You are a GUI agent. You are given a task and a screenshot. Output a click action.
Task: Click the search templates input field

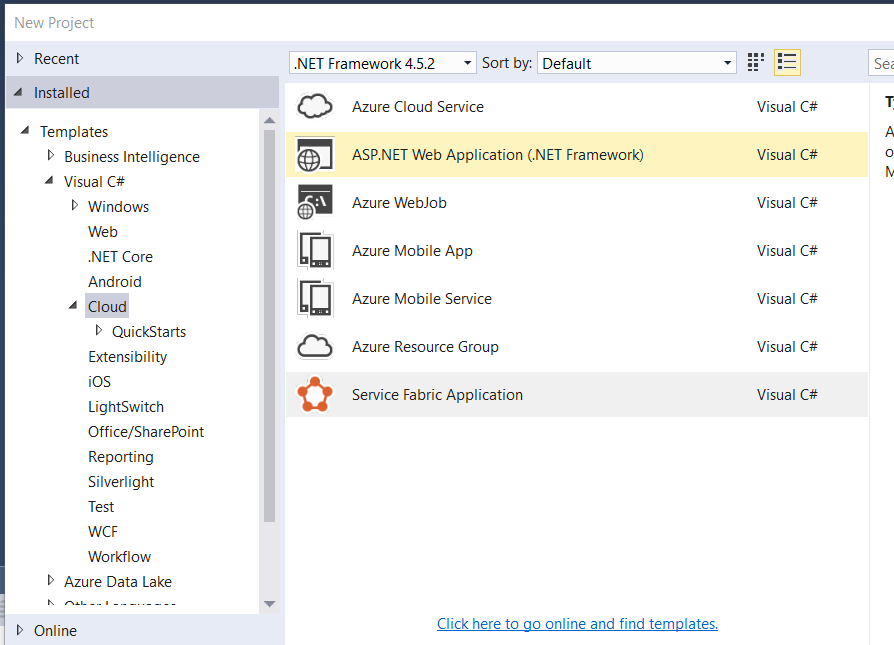[x=881, y=63]
